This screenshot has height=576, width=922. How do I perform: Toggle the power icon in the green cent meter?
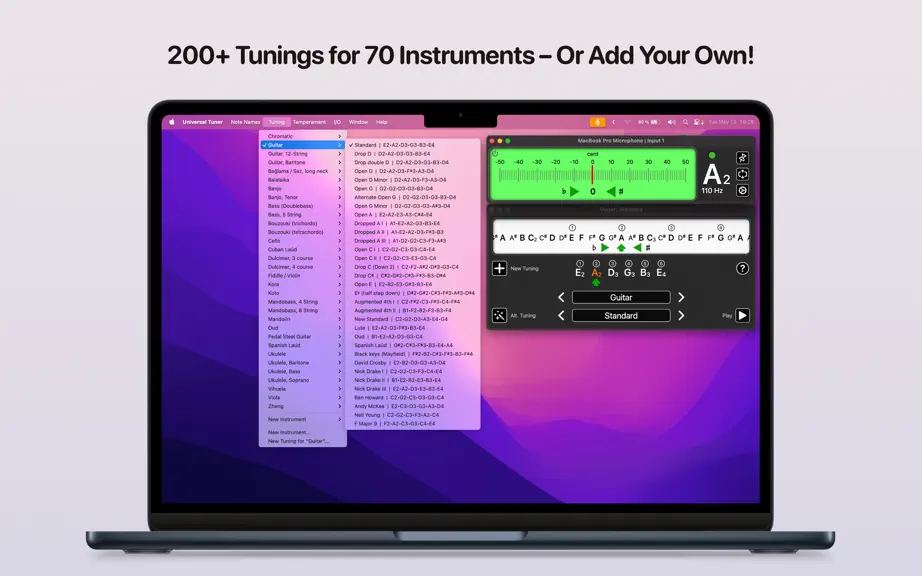click(495, 153)
